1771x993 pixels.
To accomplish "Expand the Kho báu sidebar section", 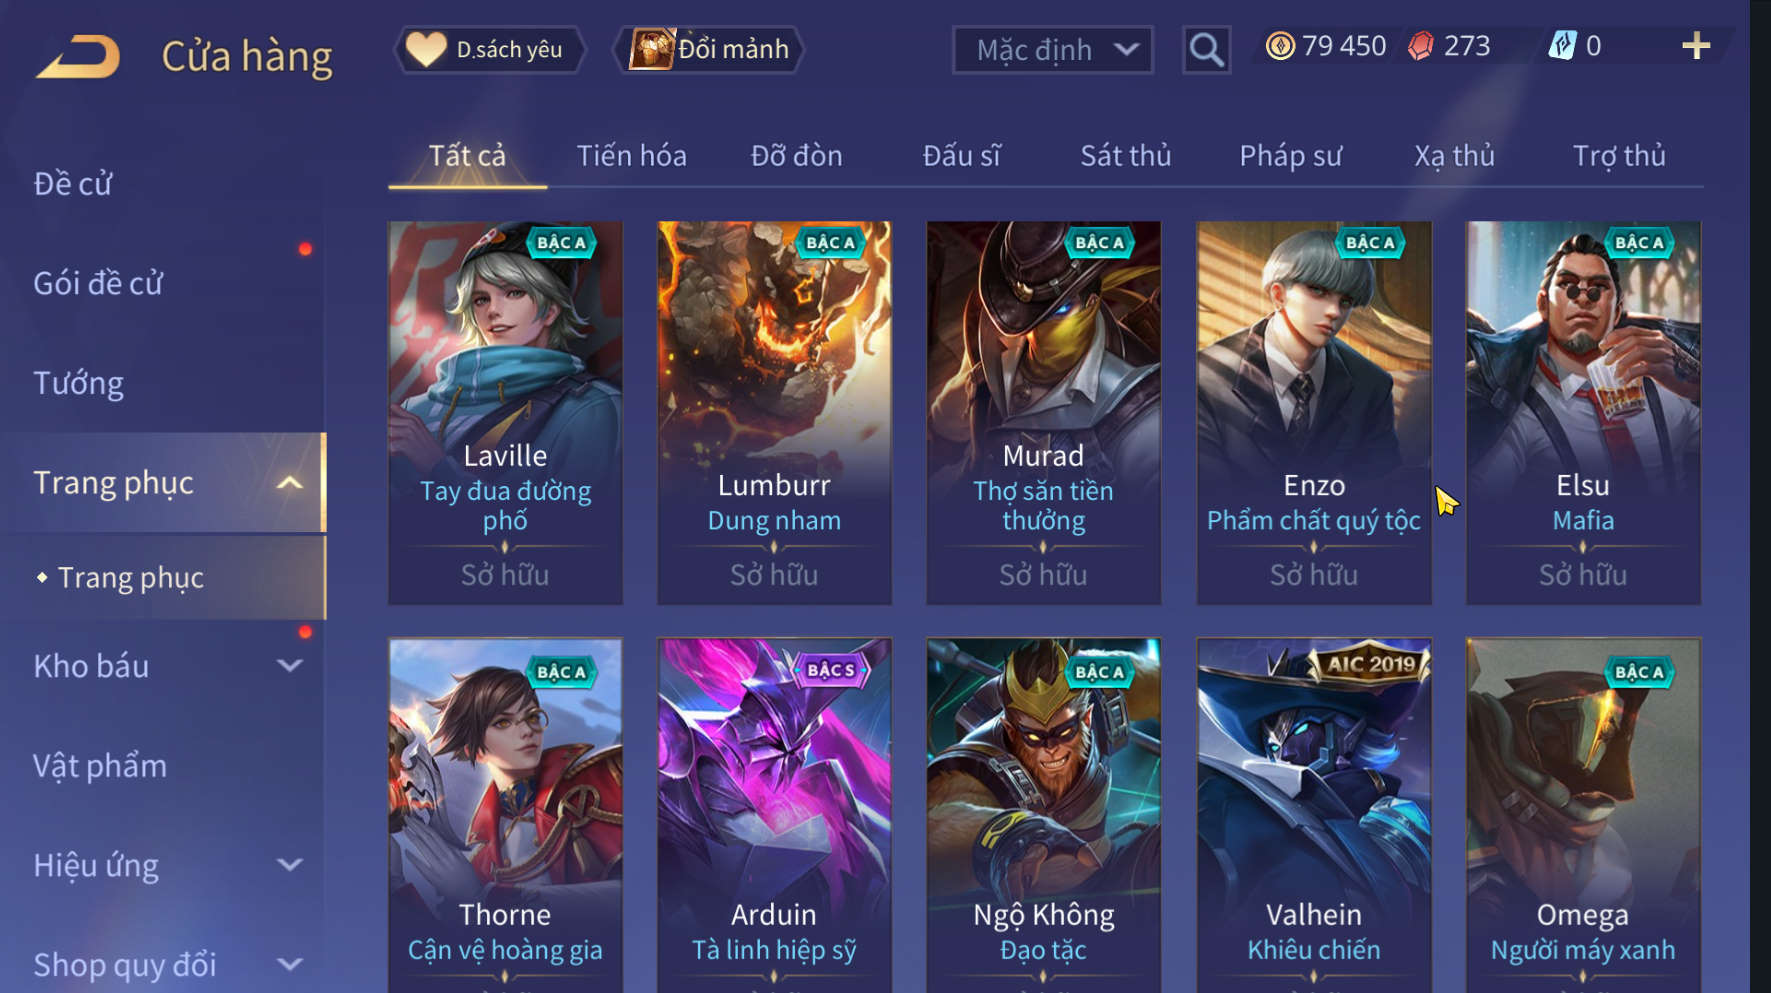I will coord(289,666).
